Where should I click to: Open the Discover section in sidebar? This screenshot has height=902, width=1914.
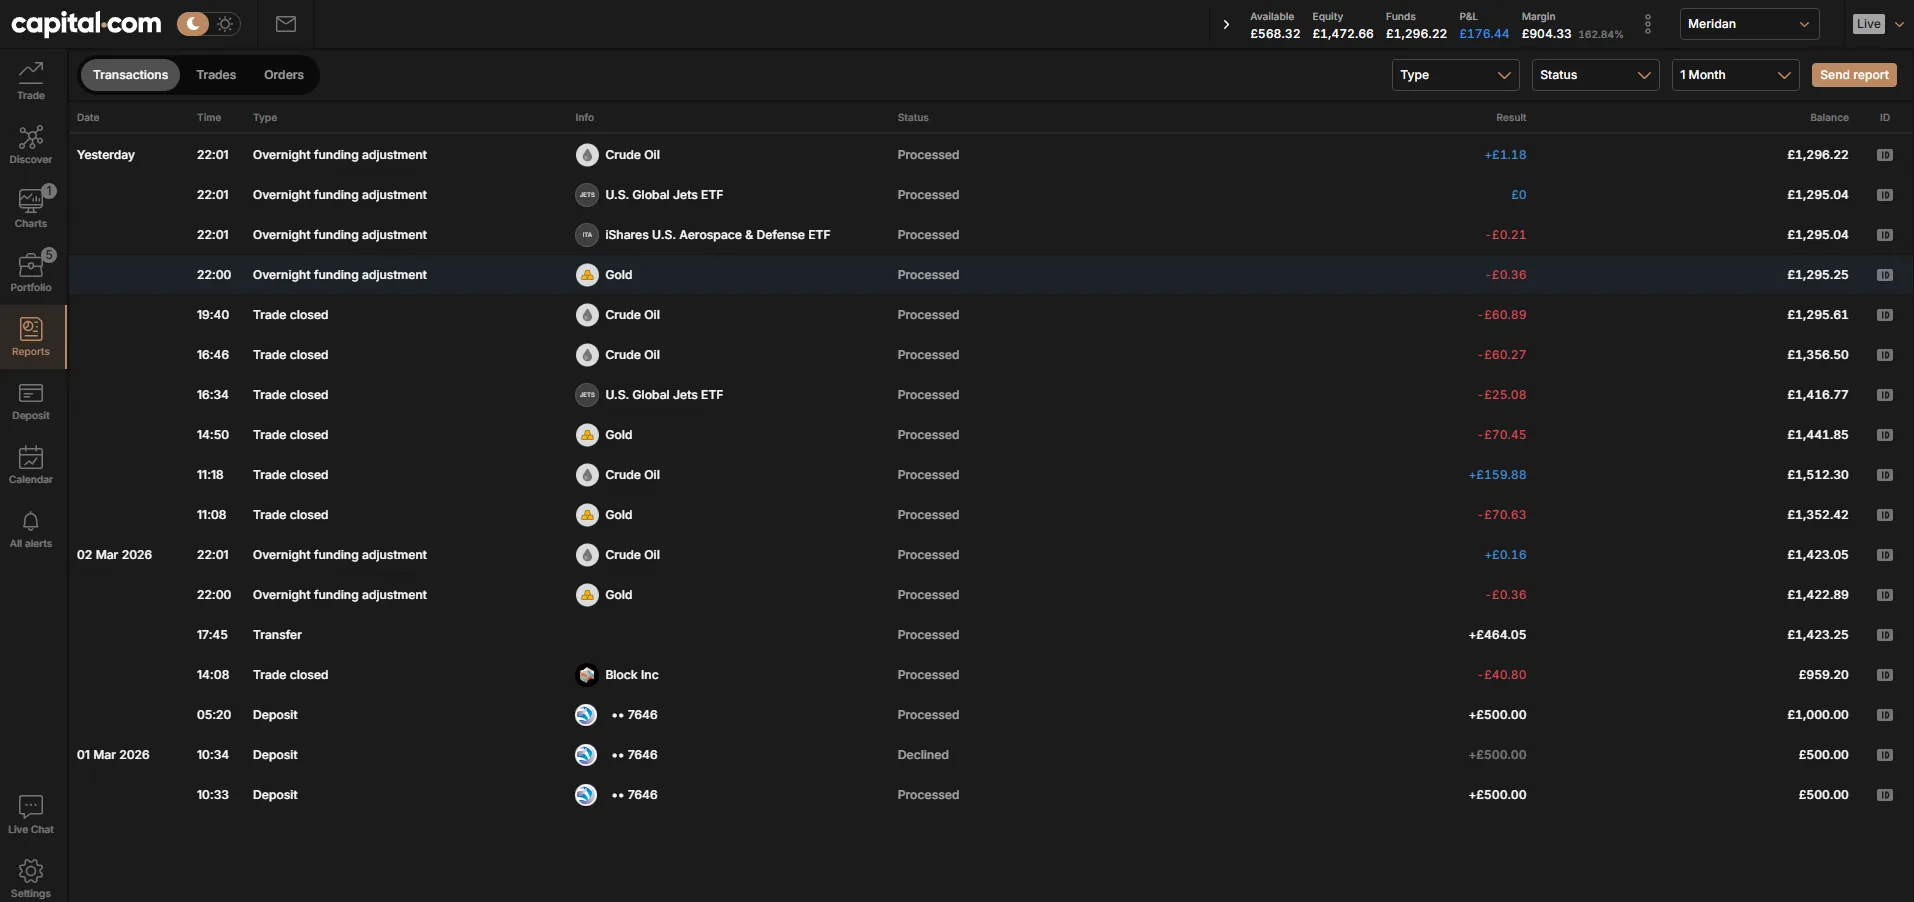(x=31, y=145)
